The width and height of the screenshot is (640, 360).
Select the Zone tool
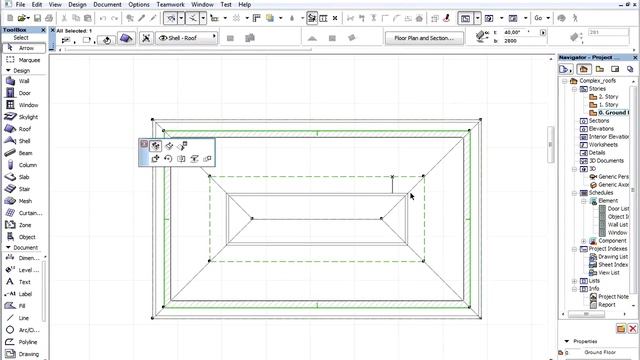pos(24,225)
